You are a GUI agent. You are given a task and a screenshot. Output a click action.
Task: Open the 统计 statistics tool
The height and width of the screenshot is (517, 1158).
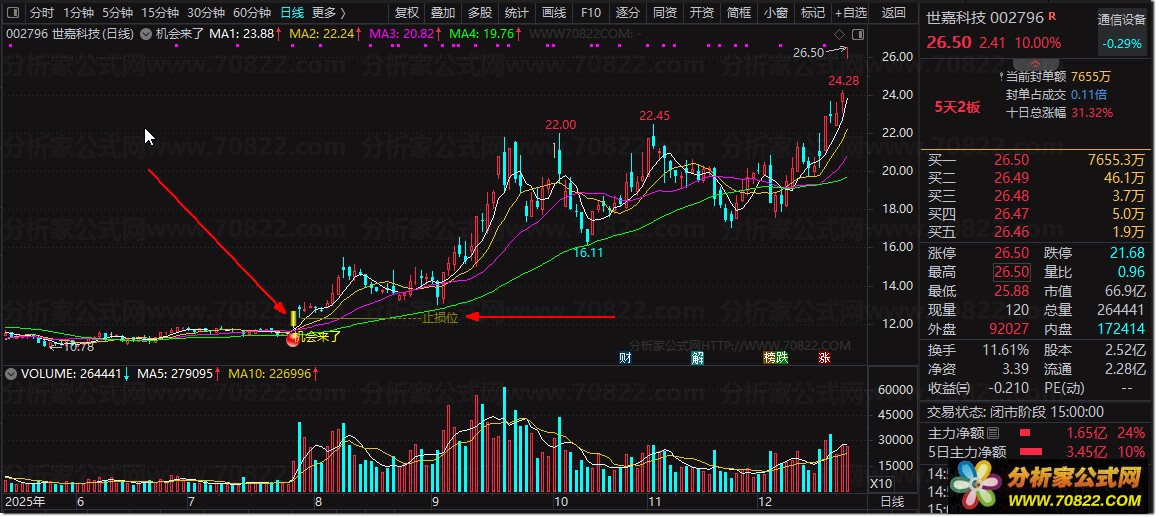tap(517, 13)
